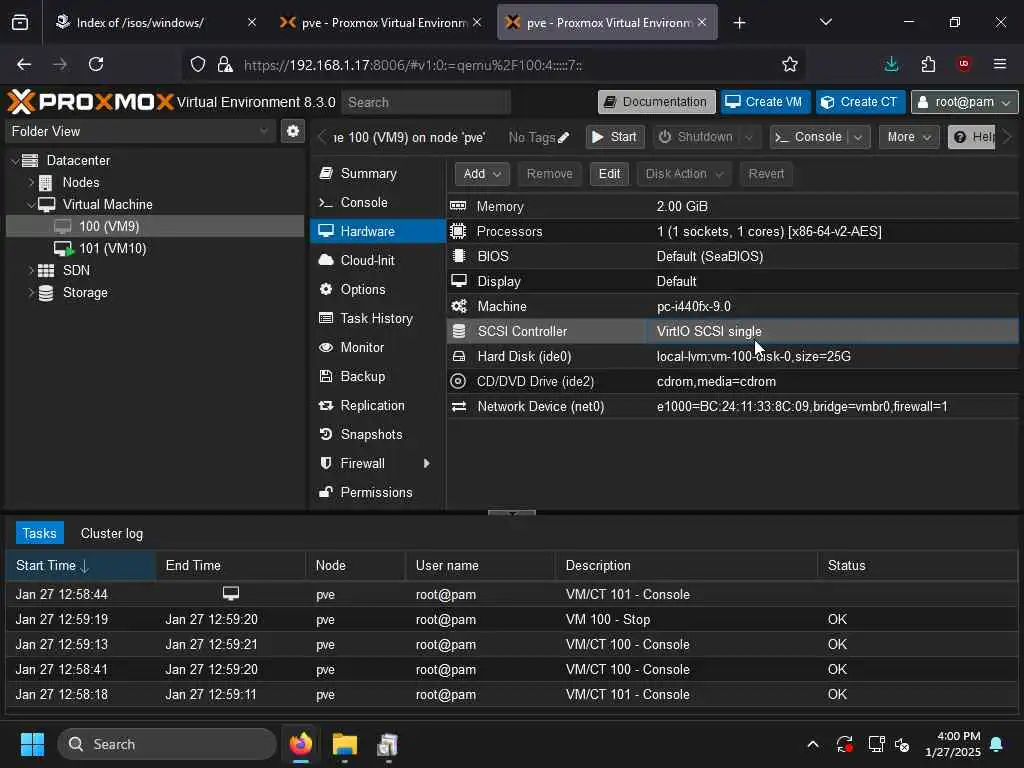The width and height of the screenshot is (1024, 768).
Task: Click the edit tags pencil icon
Action: pos(564,138)
